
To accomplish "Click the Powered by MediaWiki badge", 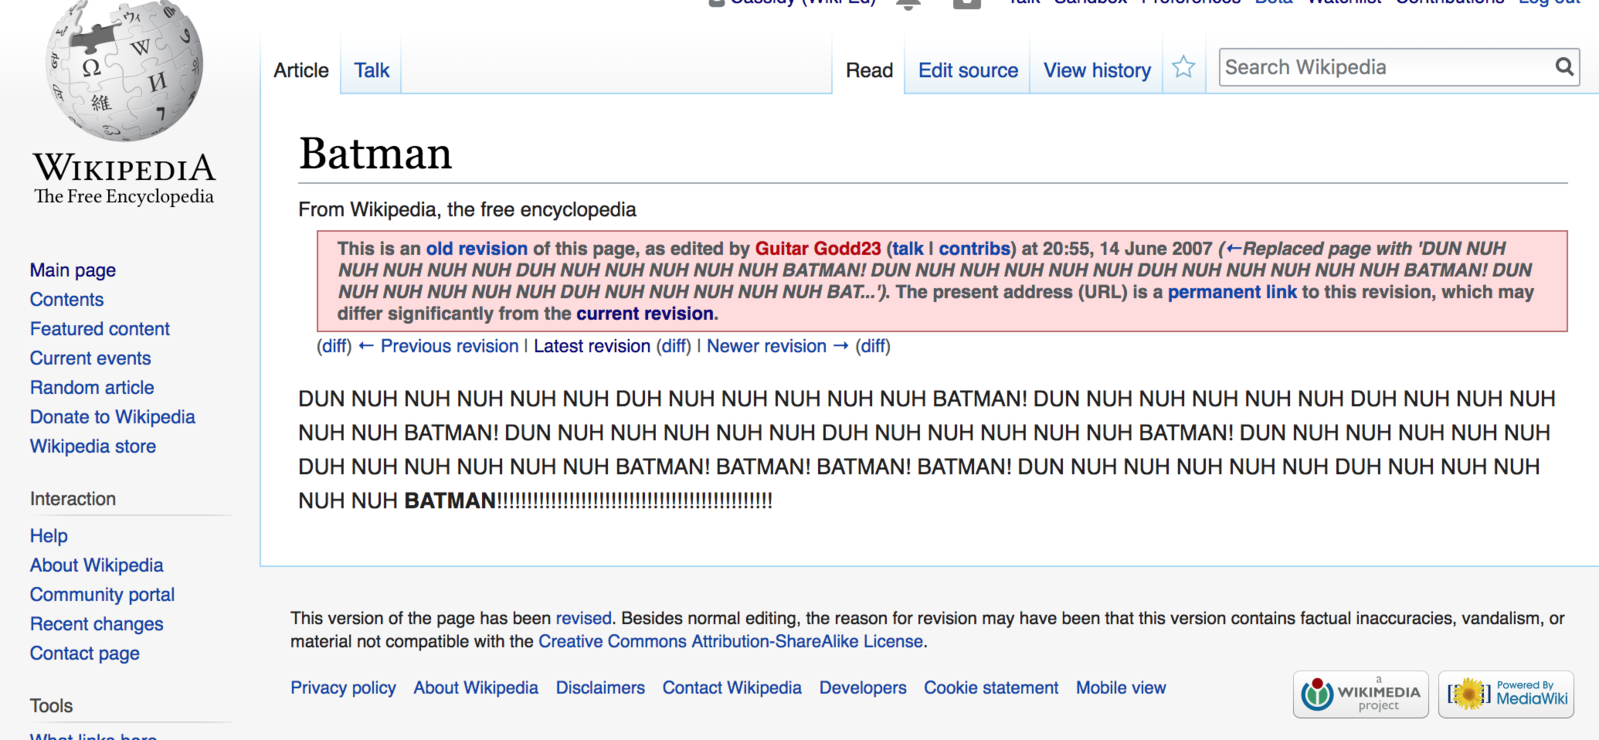I will coord(1506,694).
